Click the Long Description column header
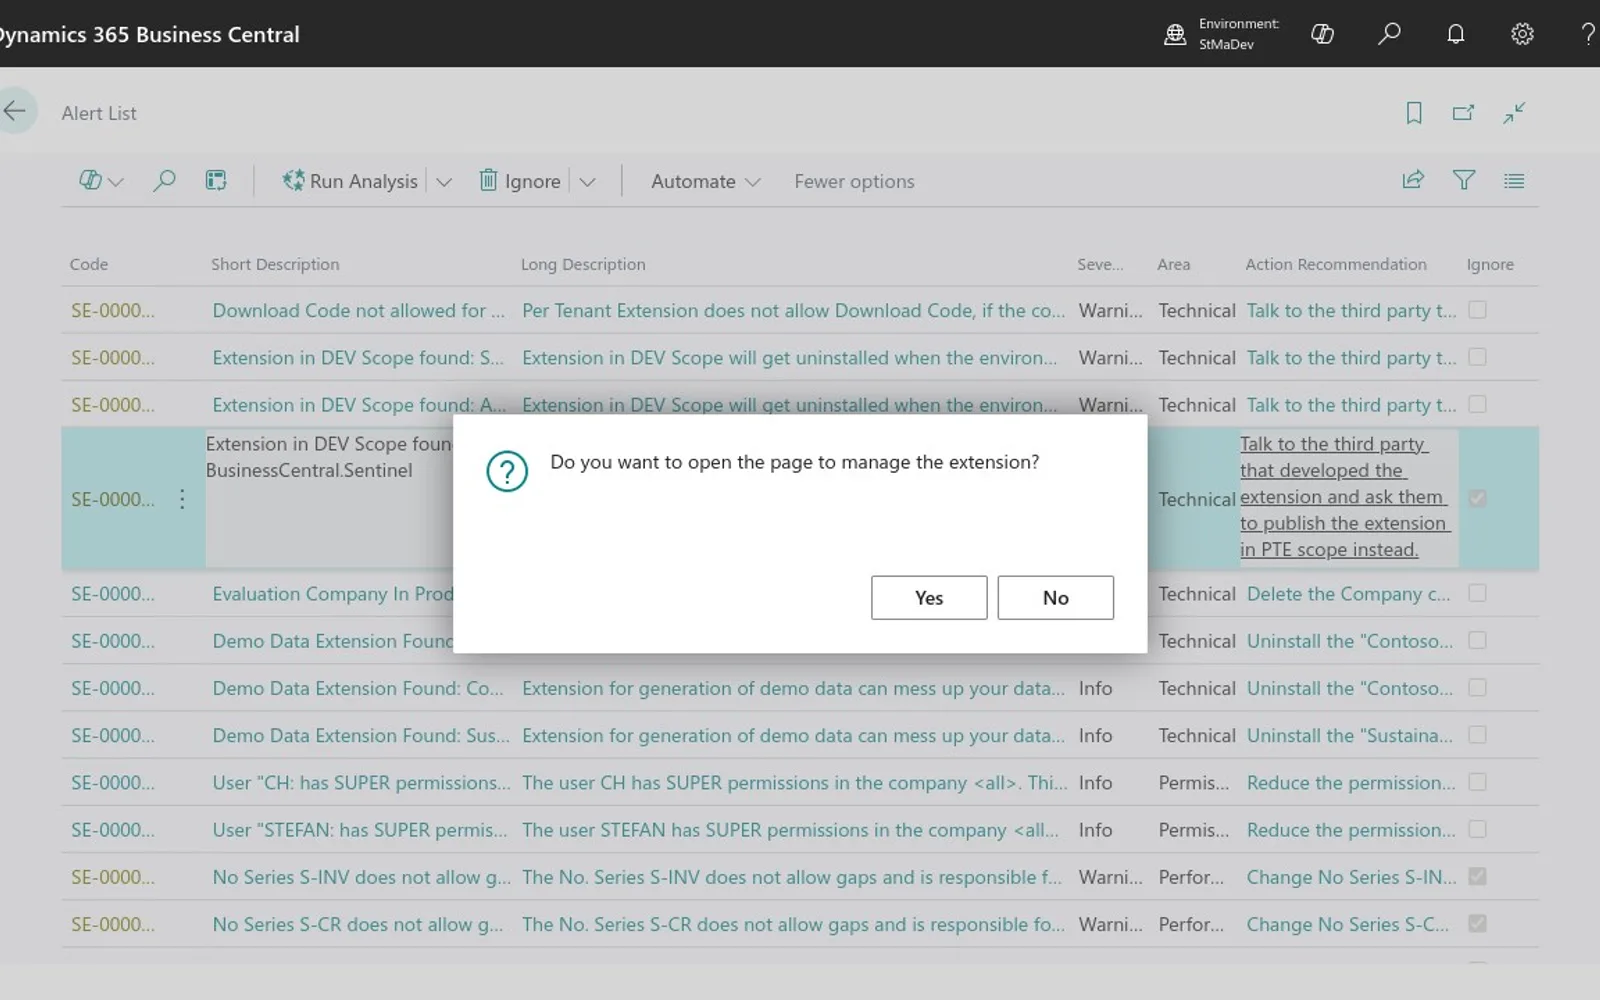Viewport: 1600px width, 1000px height. pos(583,264)
